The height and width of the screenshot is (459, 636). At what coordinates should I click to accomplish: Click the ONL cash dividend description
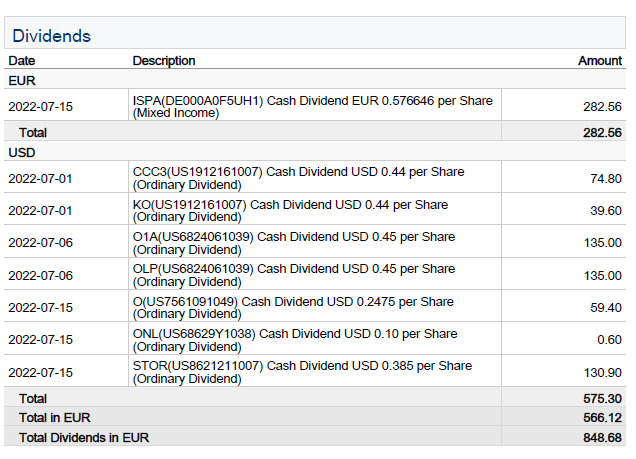click(295, 340)
